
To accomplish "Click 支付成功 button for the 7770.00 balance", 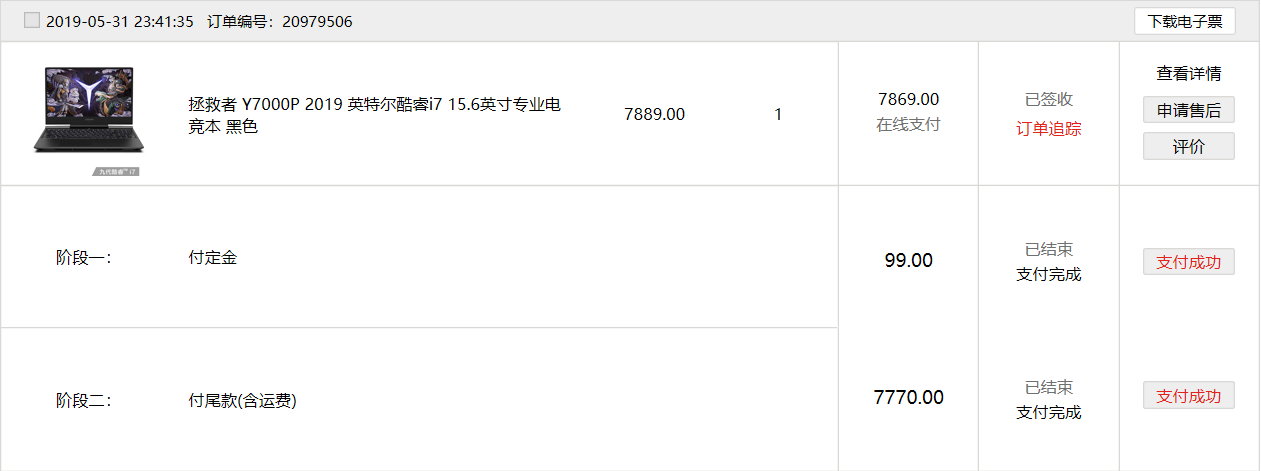I will point(1189,395).
